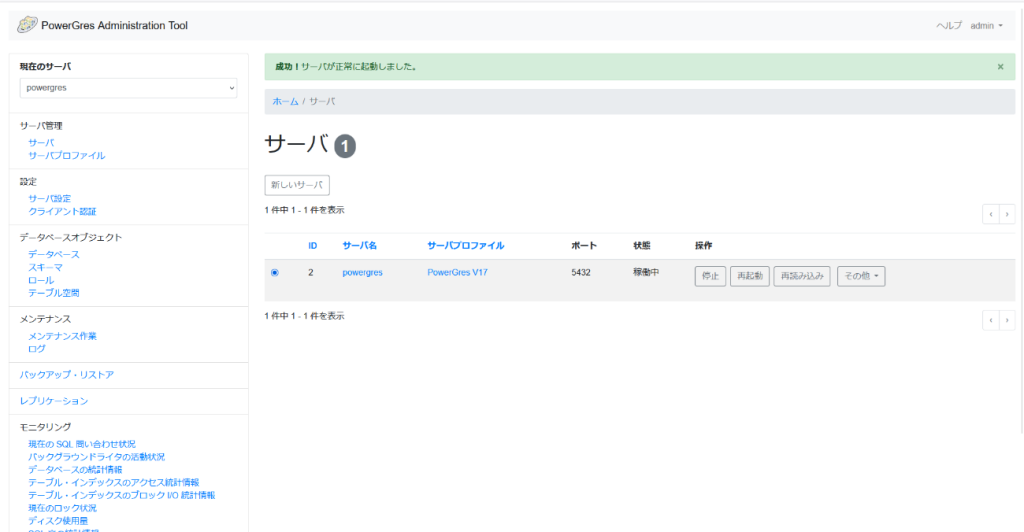Viewport: 1024px width, 532px height.
Task: Expand the admin user menu
Action: coord(986,25)
